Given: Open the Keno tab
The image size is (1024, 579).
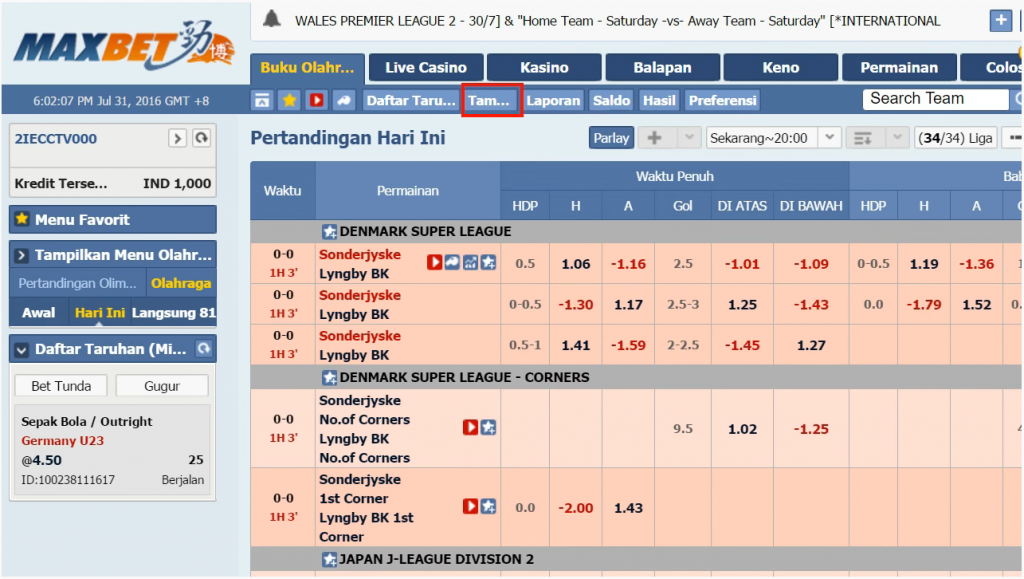Looking at the screenshot, I should [780, 68].
